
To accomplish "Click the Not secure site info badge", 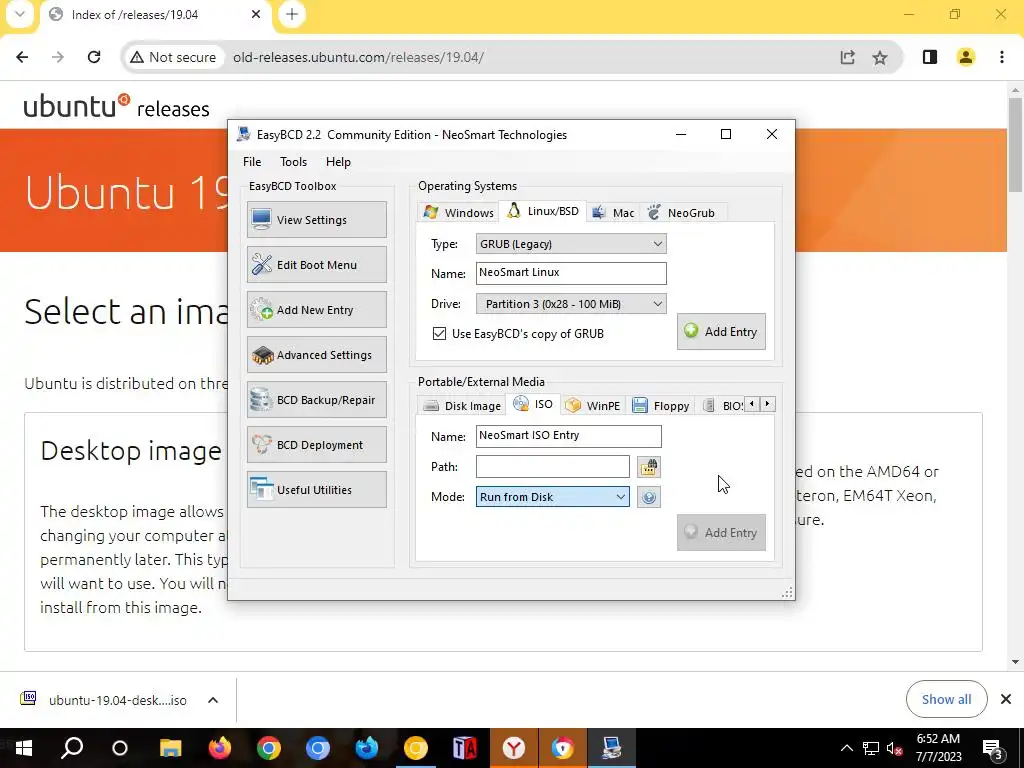I will (x=173, y=57).
